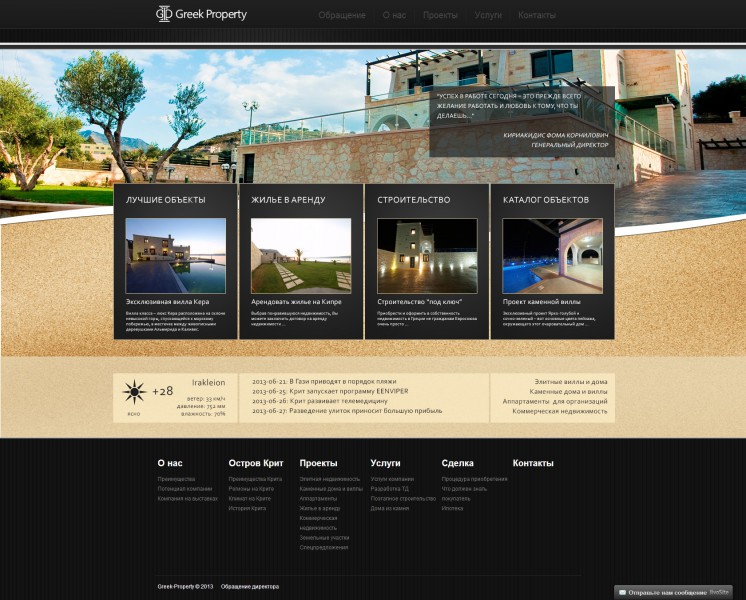Open the Эксклюзивная вилла Кера thumbnail
Image resolution: width=746 pixels, height=600 pixels.
coord(176,256)
